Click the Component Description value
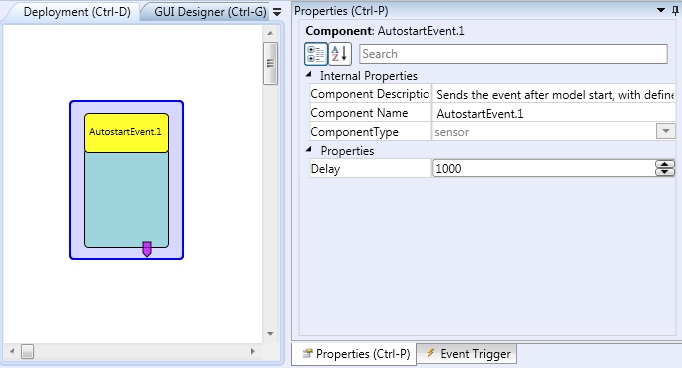Image resolution: width=682 pixels, height=368 pixels. pos(553,94)
